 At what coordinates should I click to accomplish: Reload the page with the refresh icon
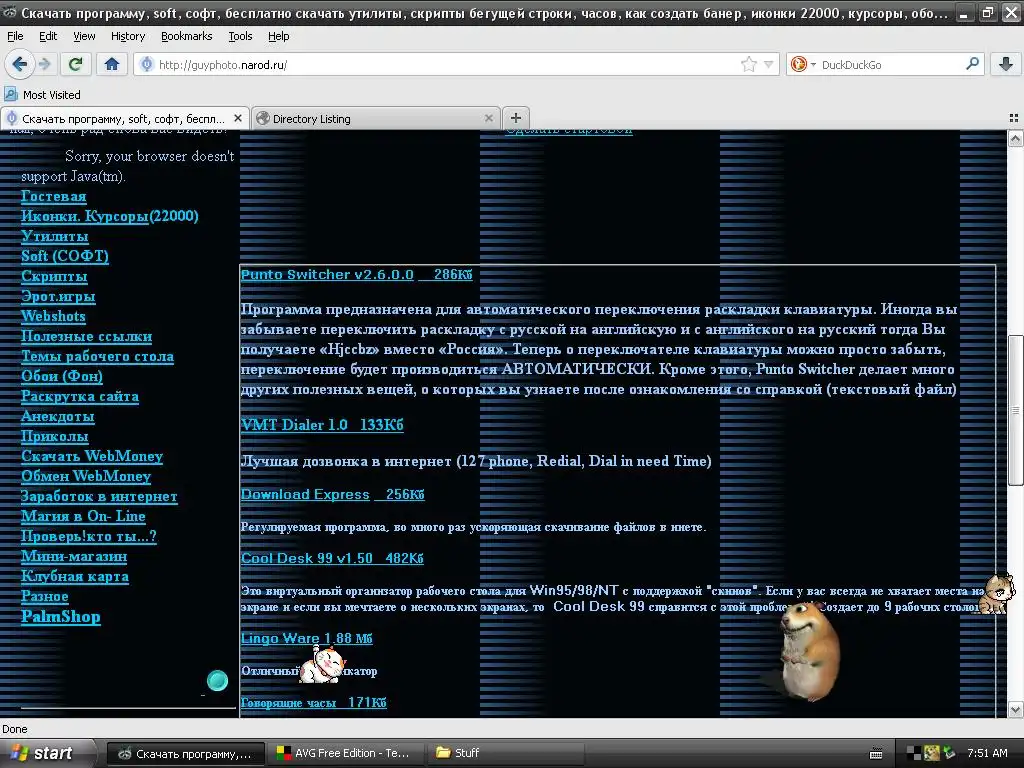click(x=76, y=64)
